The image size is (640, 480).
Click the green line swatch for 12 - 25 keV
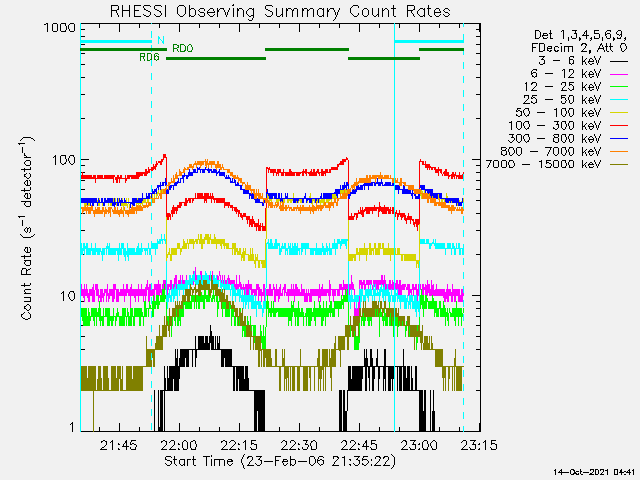(x=619, y=87)
